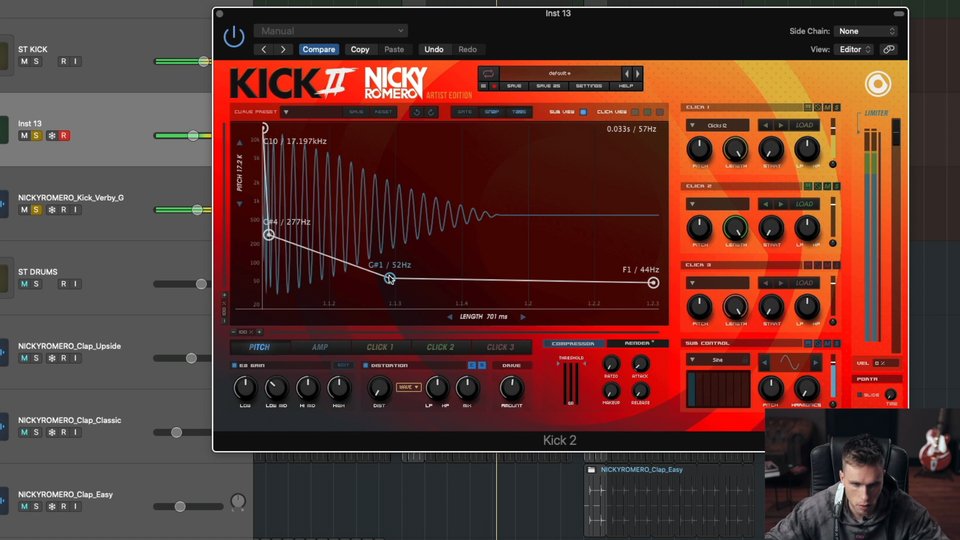The image size is (960, 540).
Task: Adjust the NICKYROMERO_Clap_Classic volume fader
Action: (176, 432)
